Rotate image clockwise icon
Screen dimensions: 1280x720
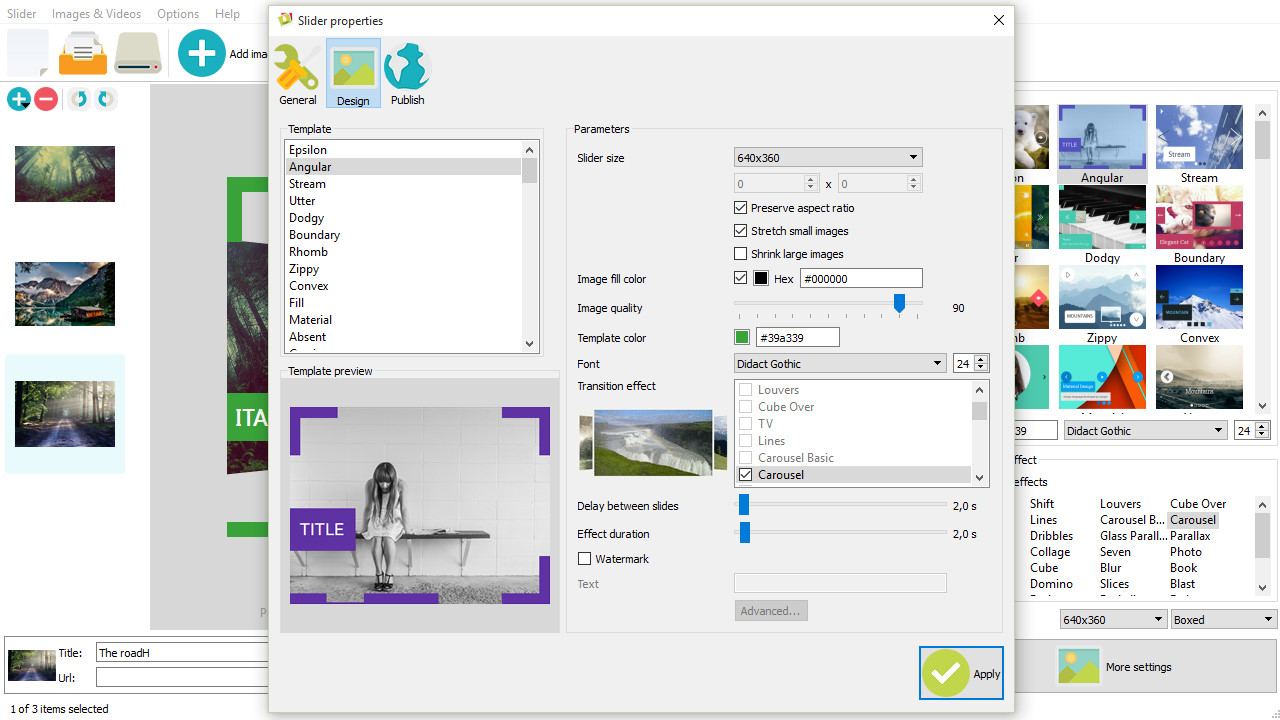(x=105, y=99)
